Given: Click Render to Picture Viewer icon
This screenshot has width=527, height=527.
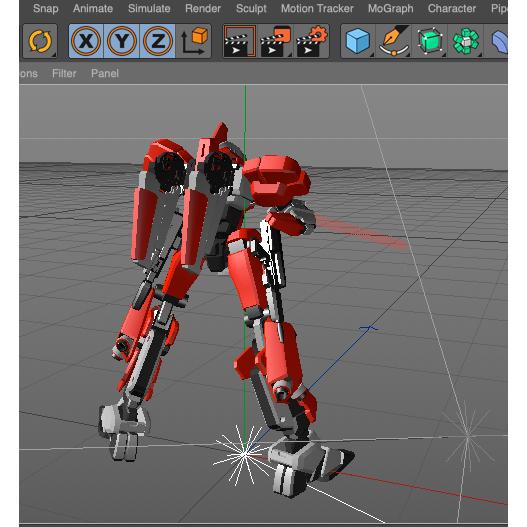Looking at the screenshot, I should 275,41.
